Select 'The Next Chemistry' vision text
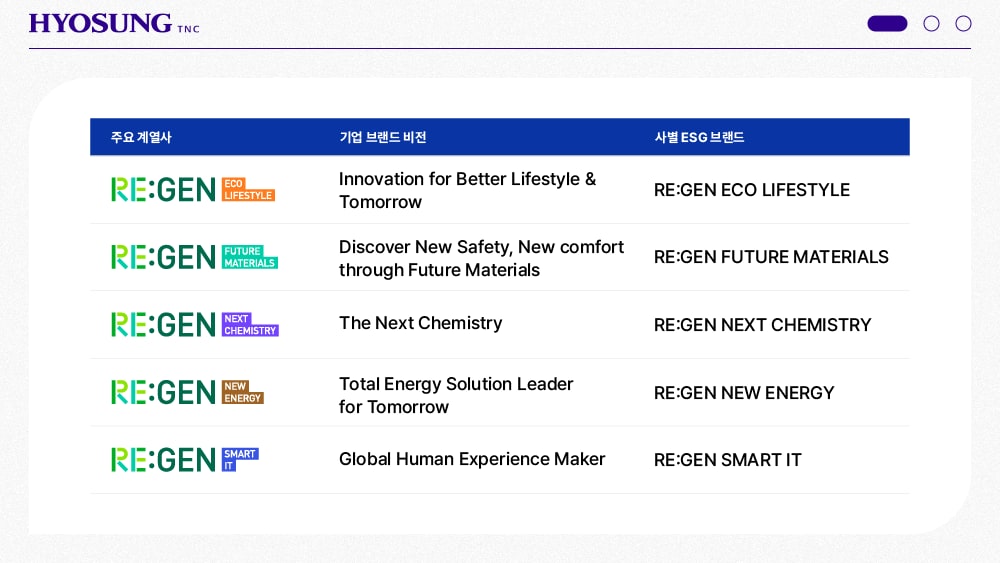The image size is (1000, 563). point(421,323)
